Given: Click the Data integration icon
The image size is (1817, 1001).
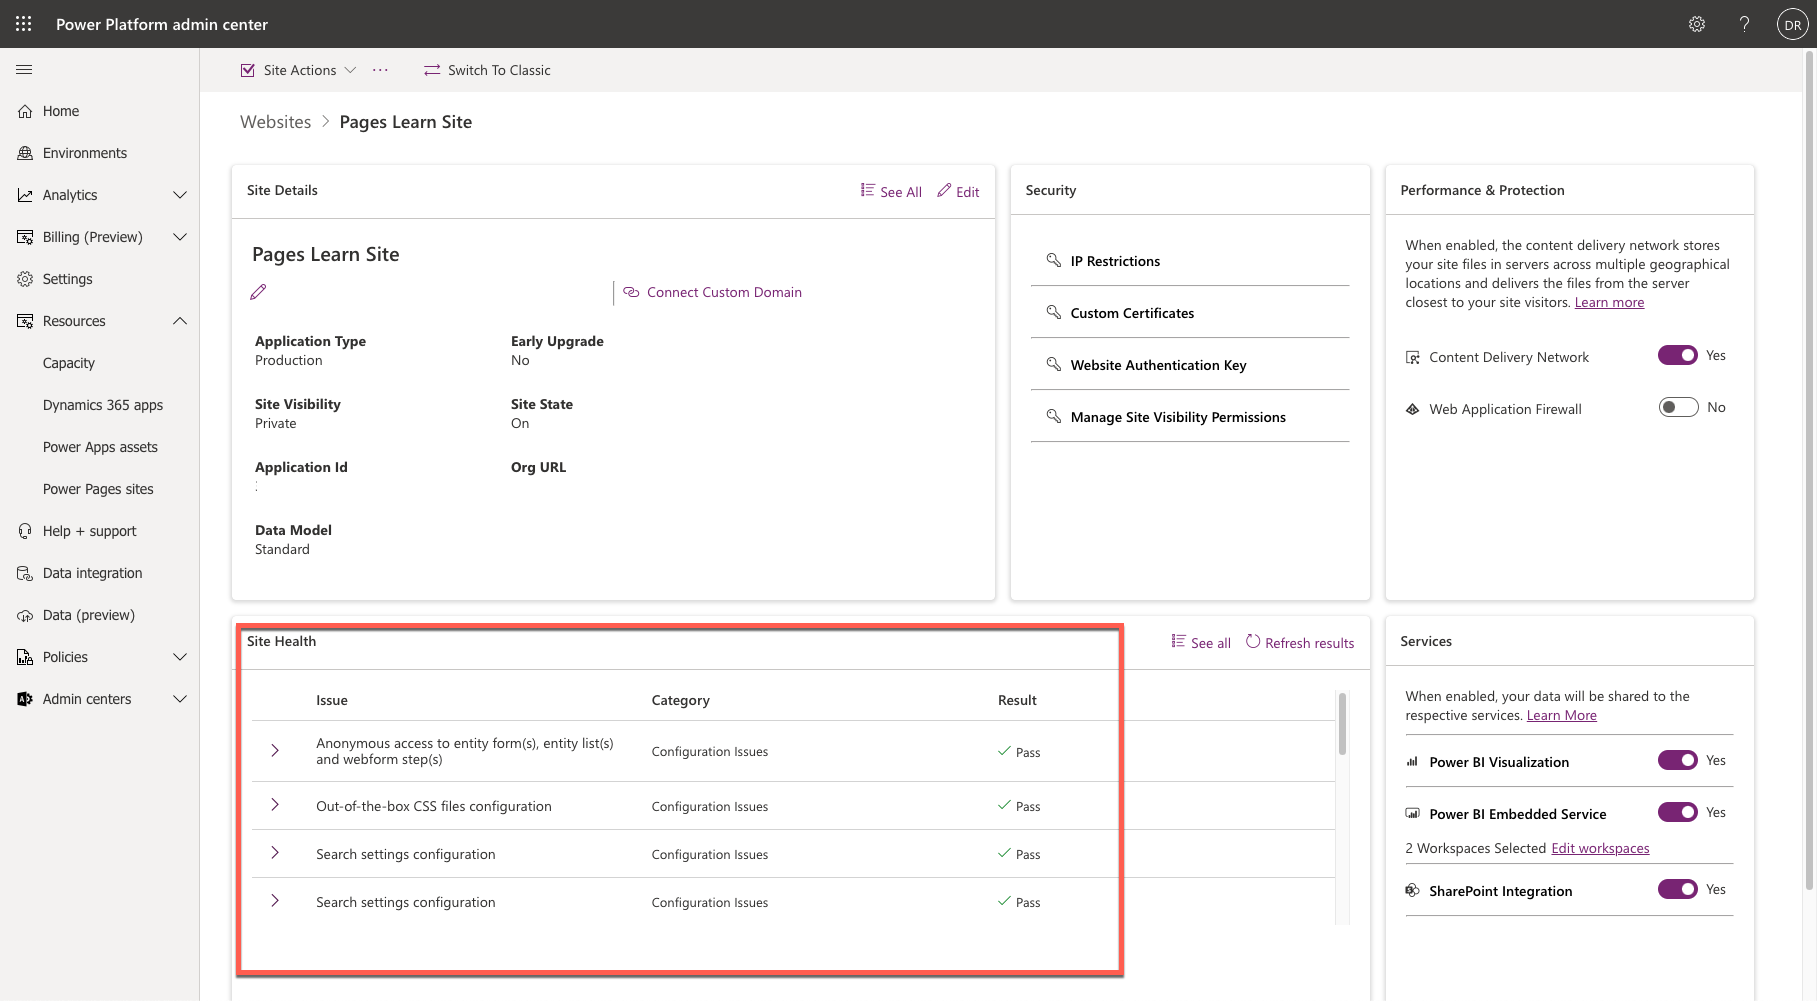Looking at the screenshot, I should pos(25,573).
